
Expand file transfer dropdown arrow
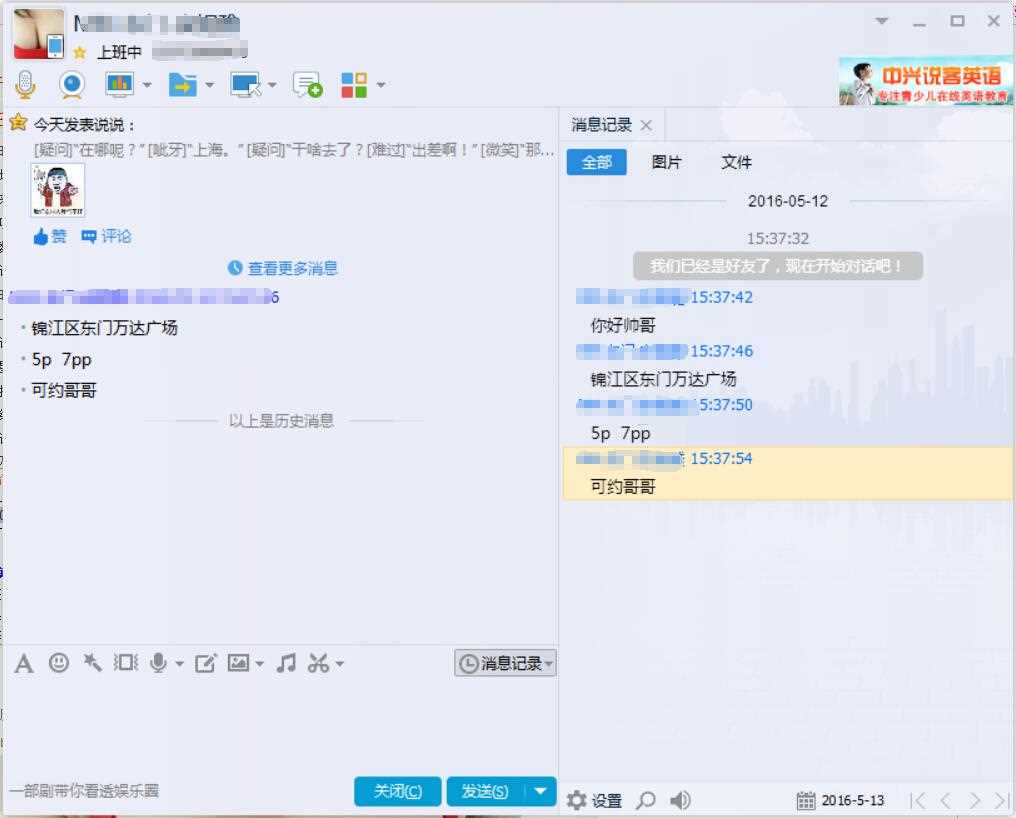point(209,85)
